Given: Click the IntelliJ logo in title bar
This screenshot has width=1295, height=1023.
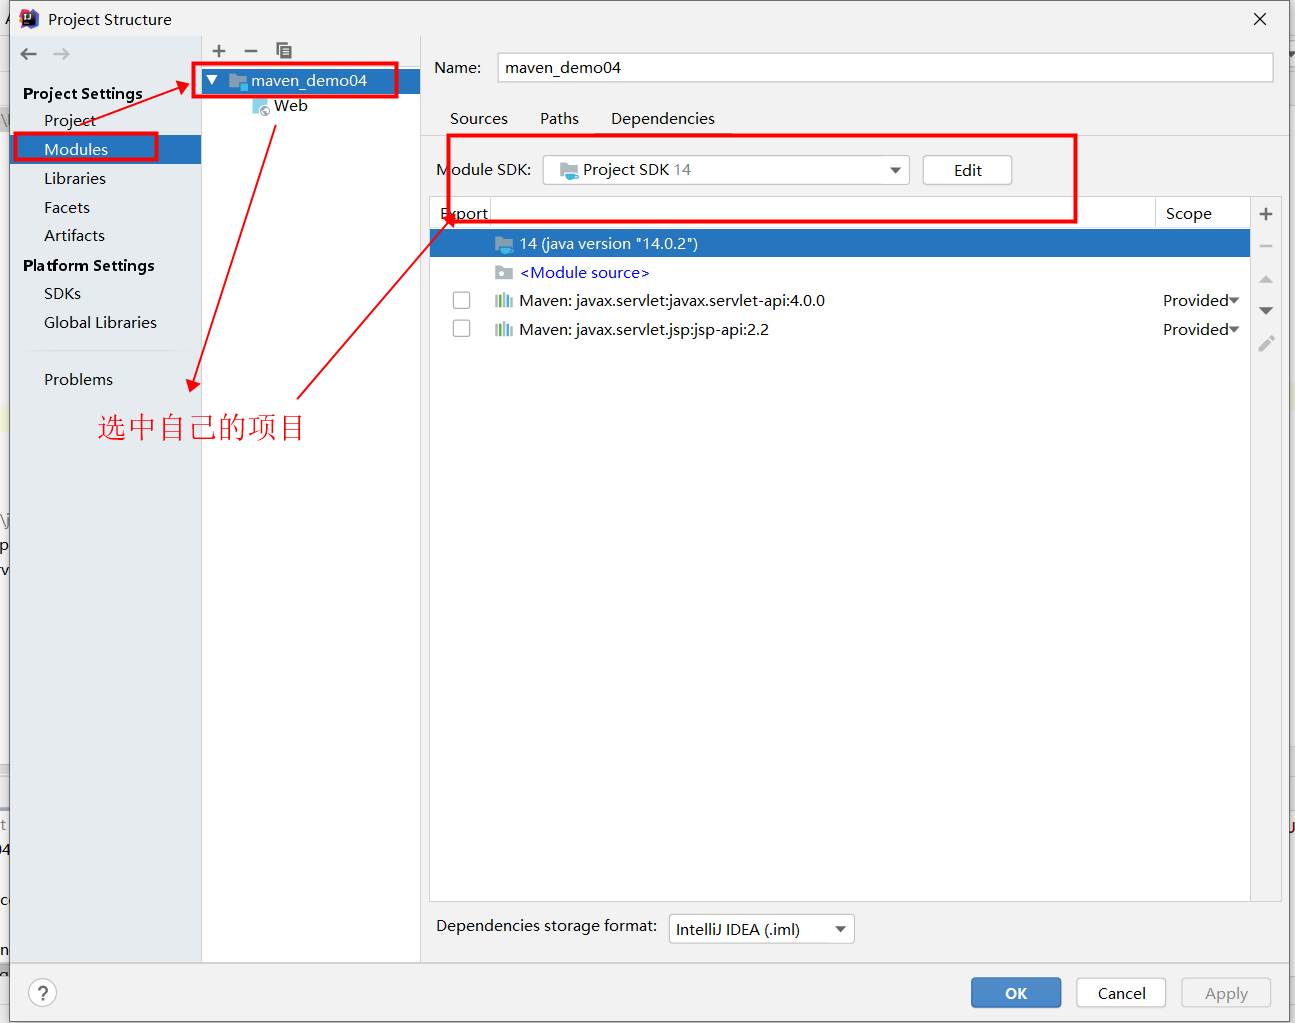Looking at the screenshot, I should (x=29, y=19).
